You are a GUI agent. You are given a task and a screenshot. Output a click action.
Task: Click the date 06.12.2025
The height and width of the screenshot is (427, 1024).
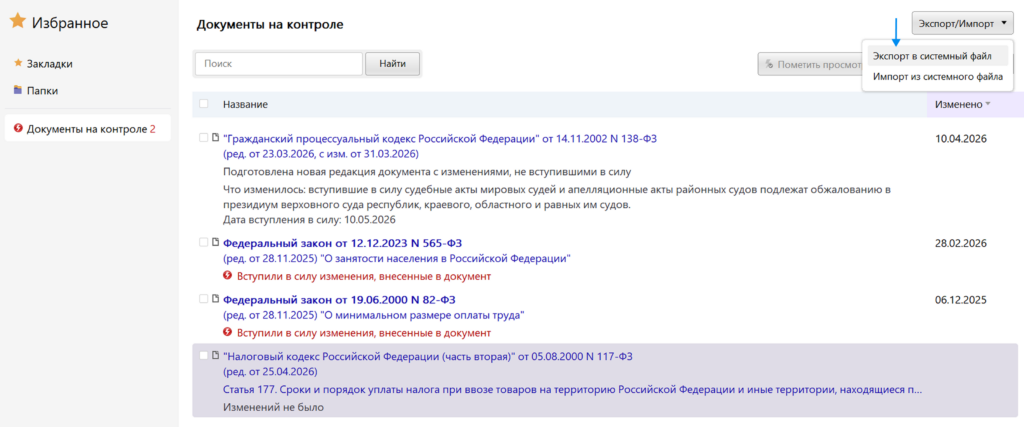961,300
